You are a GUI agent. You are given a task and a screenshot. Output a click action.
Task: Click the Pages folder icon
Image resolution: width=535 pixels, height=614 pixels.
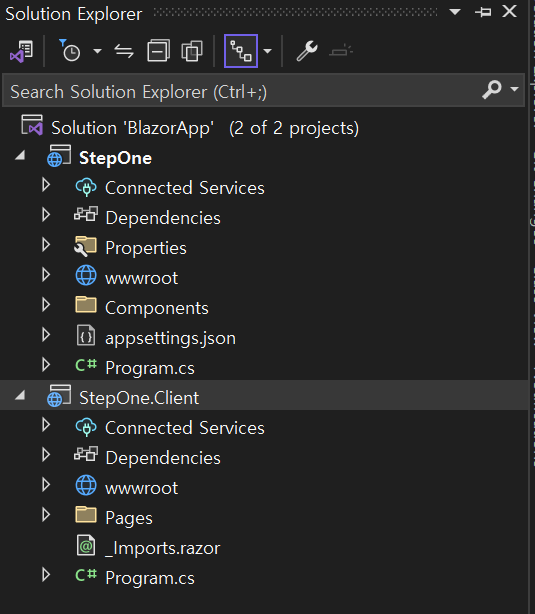click(x=86, y=515)
